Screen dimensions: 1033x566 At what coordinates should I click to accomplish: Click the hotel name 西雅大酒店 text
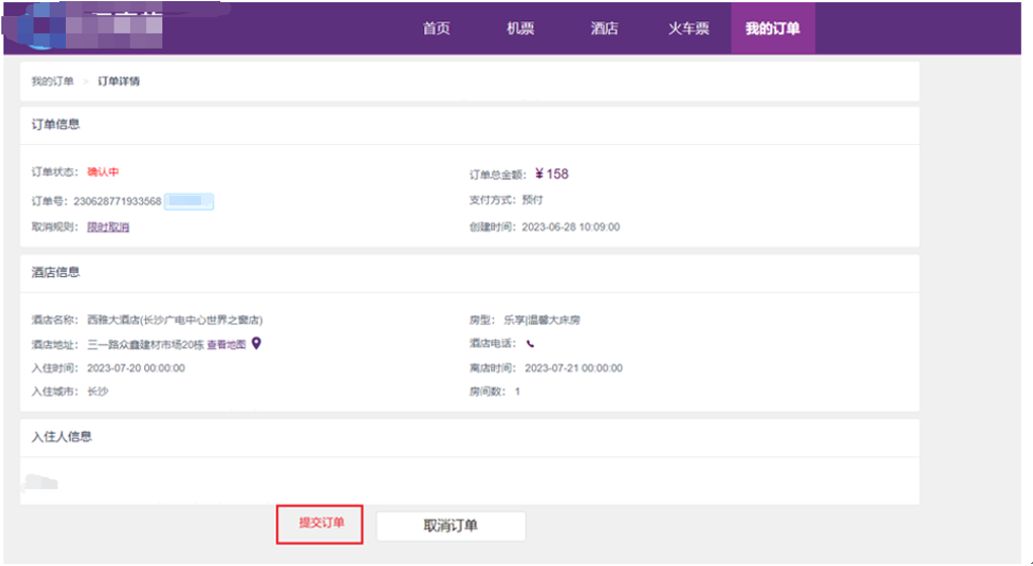pos(175,320)
